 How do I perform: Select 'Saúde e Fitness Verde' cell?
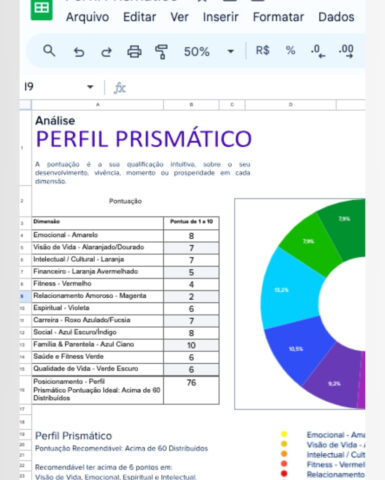[x=98, y=357]
